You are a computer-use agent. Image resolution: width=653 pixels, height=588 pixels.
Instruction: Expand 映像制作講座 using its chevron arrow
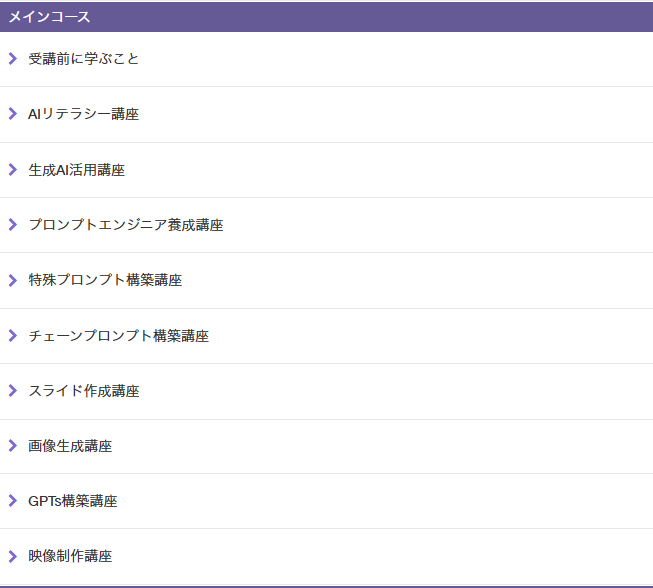click(x=13, y=556)
